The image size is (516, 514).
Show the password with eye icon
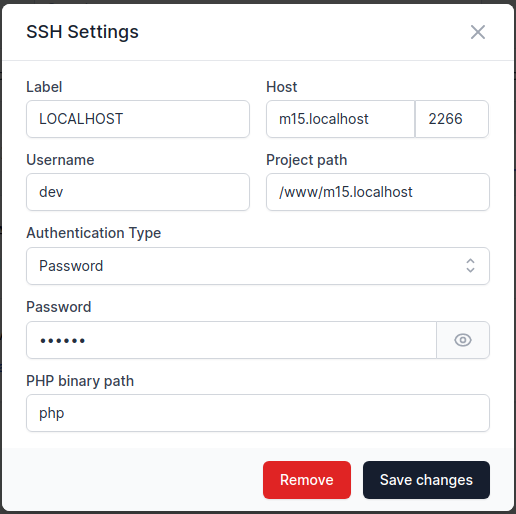pos(463,340)
